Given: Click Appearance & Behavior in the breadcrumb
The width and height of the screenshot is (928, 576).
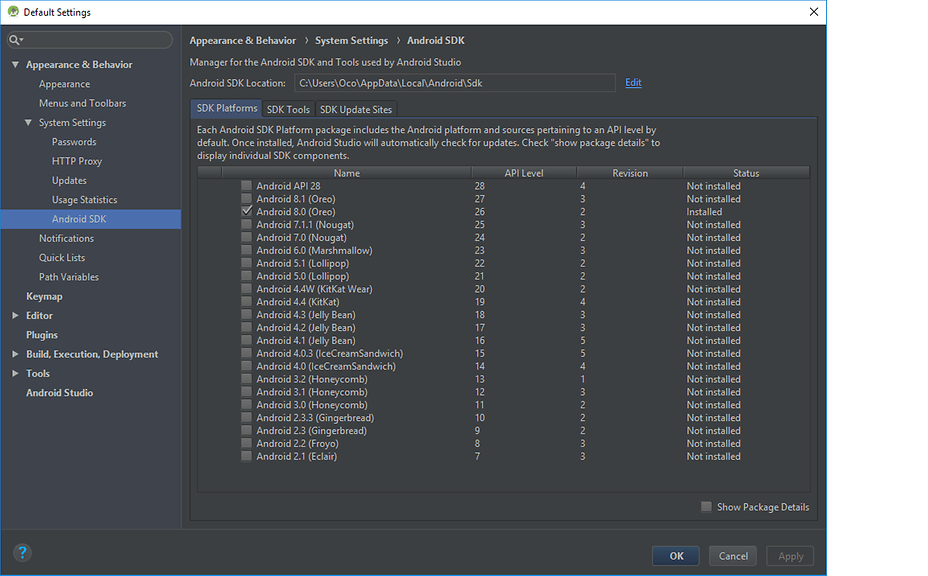Looking at the screenshot, I should 243,40.
